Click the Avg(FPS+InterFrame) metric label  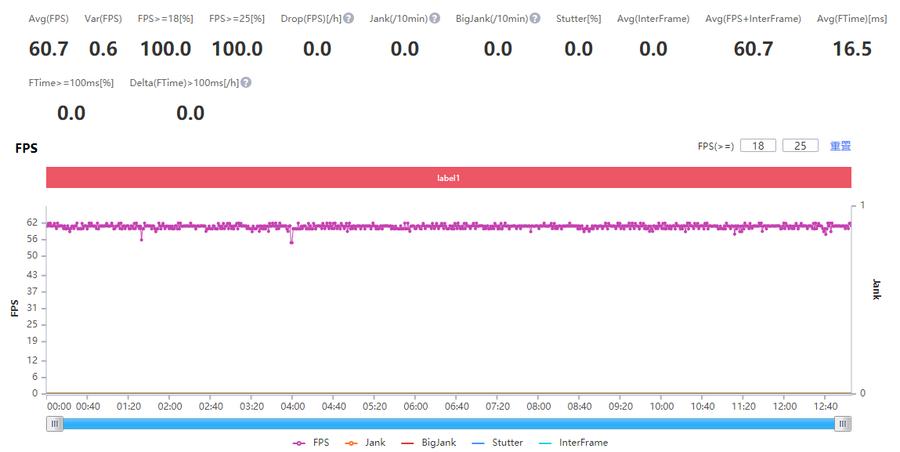(753, 18)
